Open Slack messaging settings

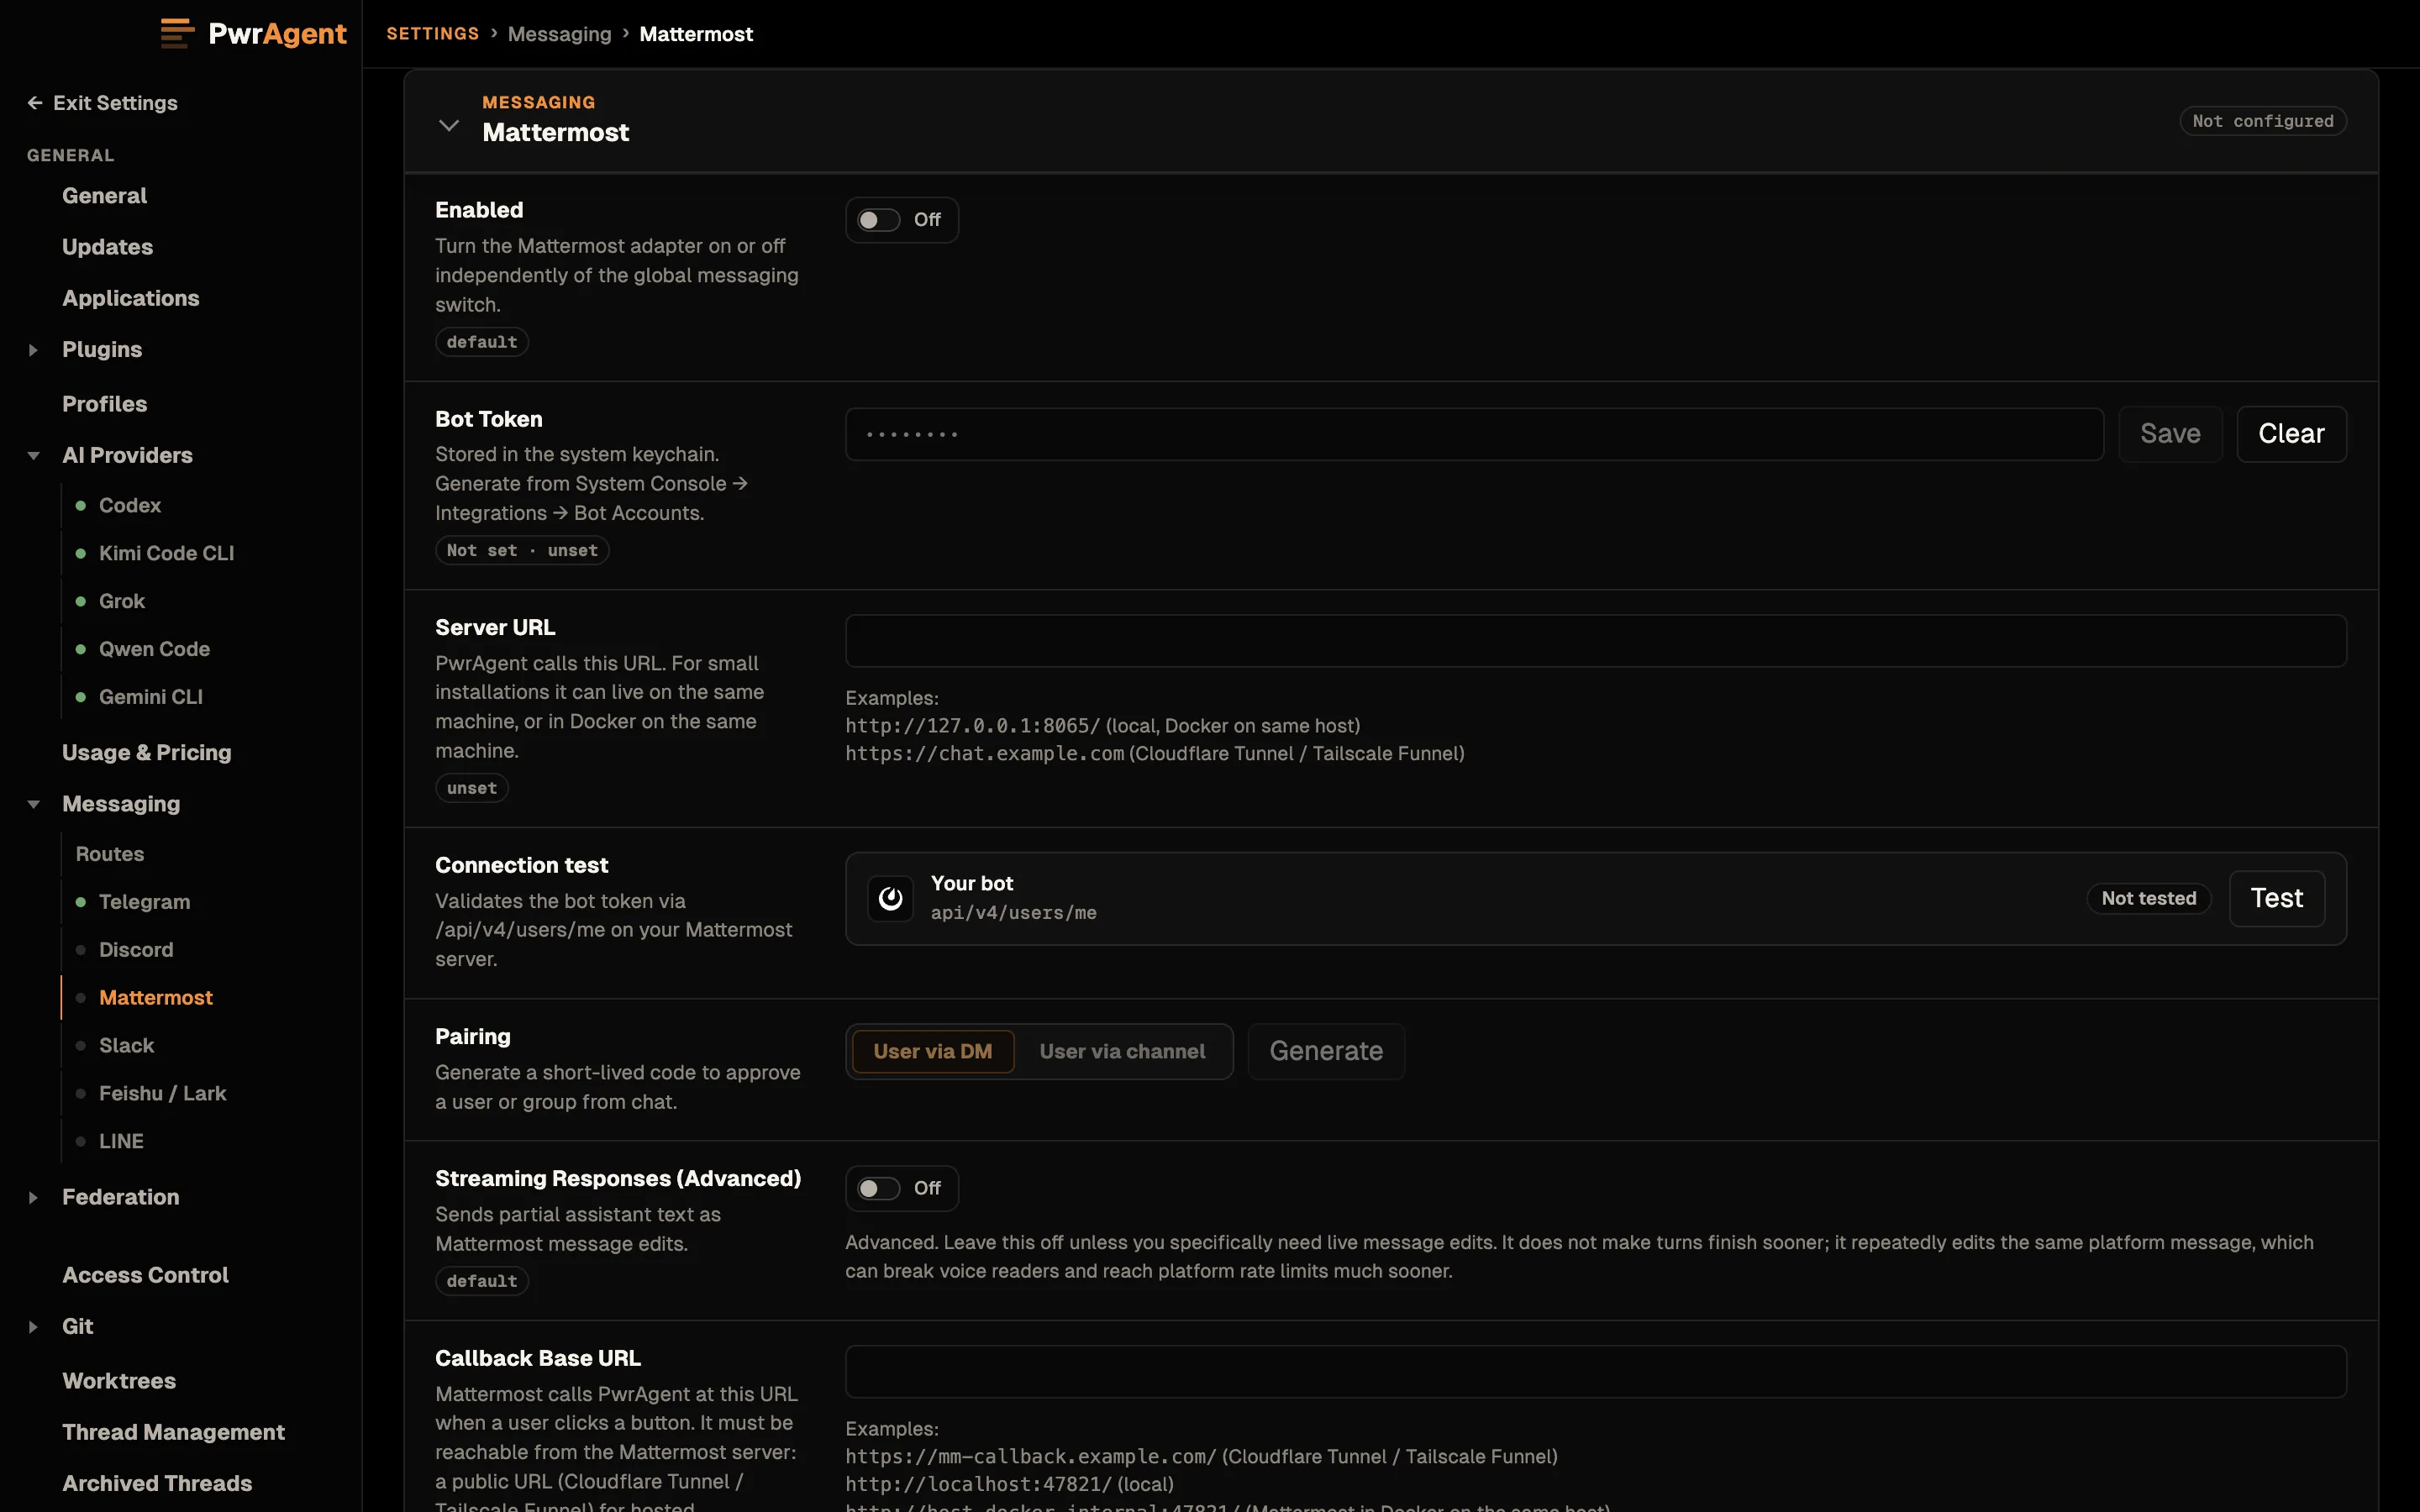[x=126, y=1046]
